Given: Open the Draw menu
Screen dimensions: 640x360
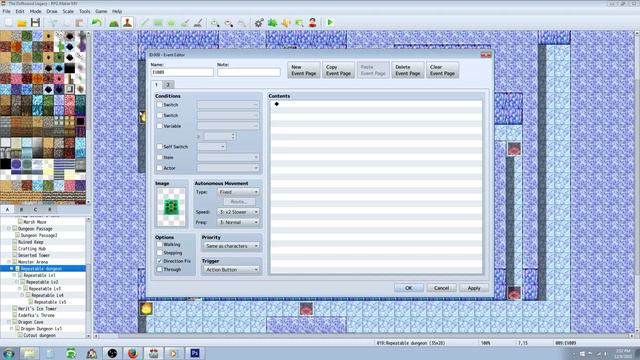Looking at the screenshot, I should pos(52,11).
